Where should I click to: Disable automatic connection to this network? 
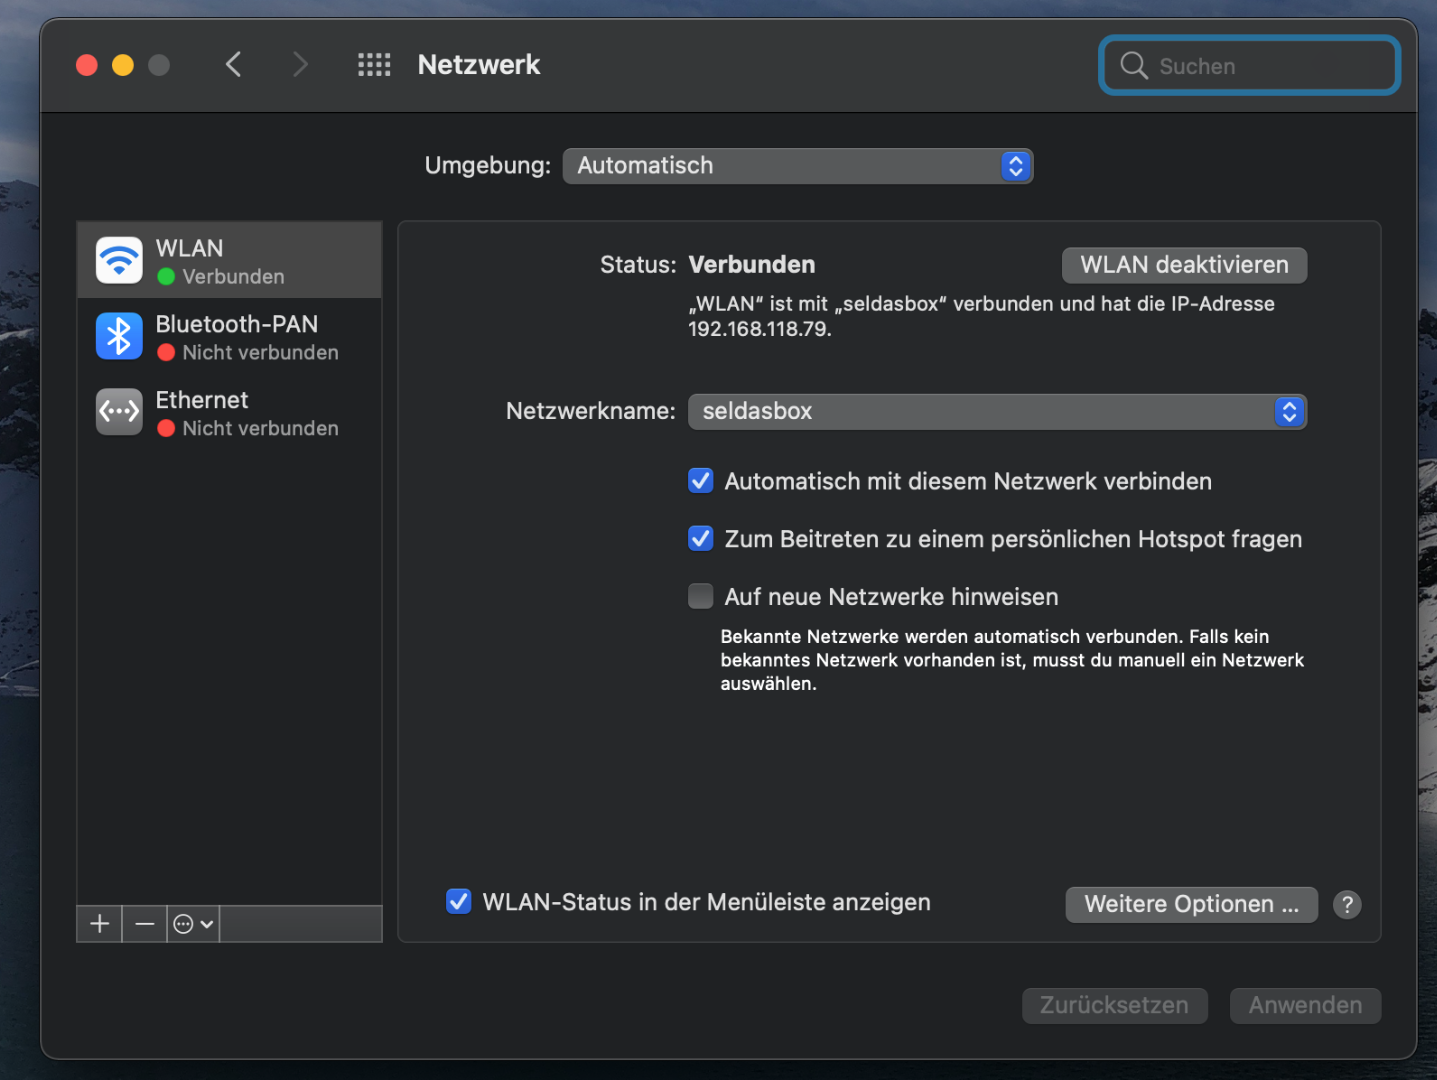701,481
